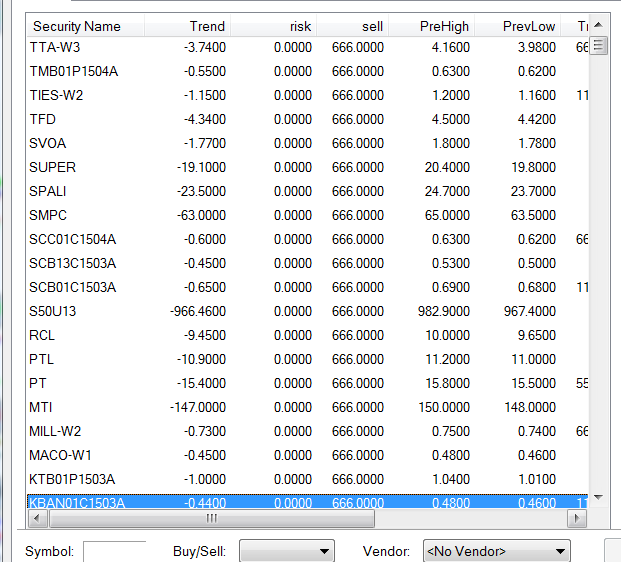Select the TIES-W2 security

click(307, 95)
